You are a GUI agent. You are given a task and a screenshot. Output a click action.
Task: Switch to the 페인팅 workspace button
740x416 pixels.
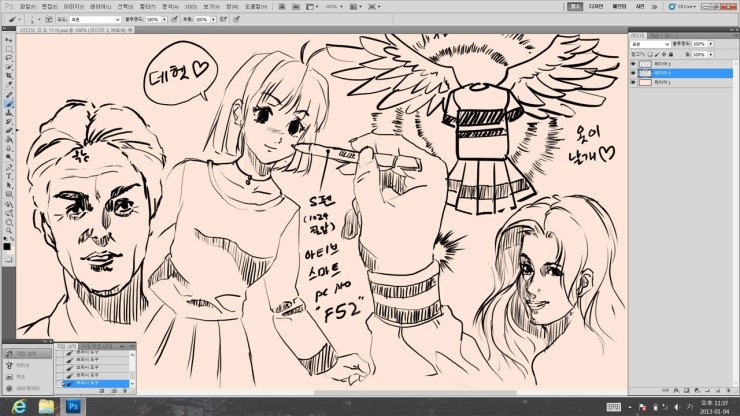619,5
